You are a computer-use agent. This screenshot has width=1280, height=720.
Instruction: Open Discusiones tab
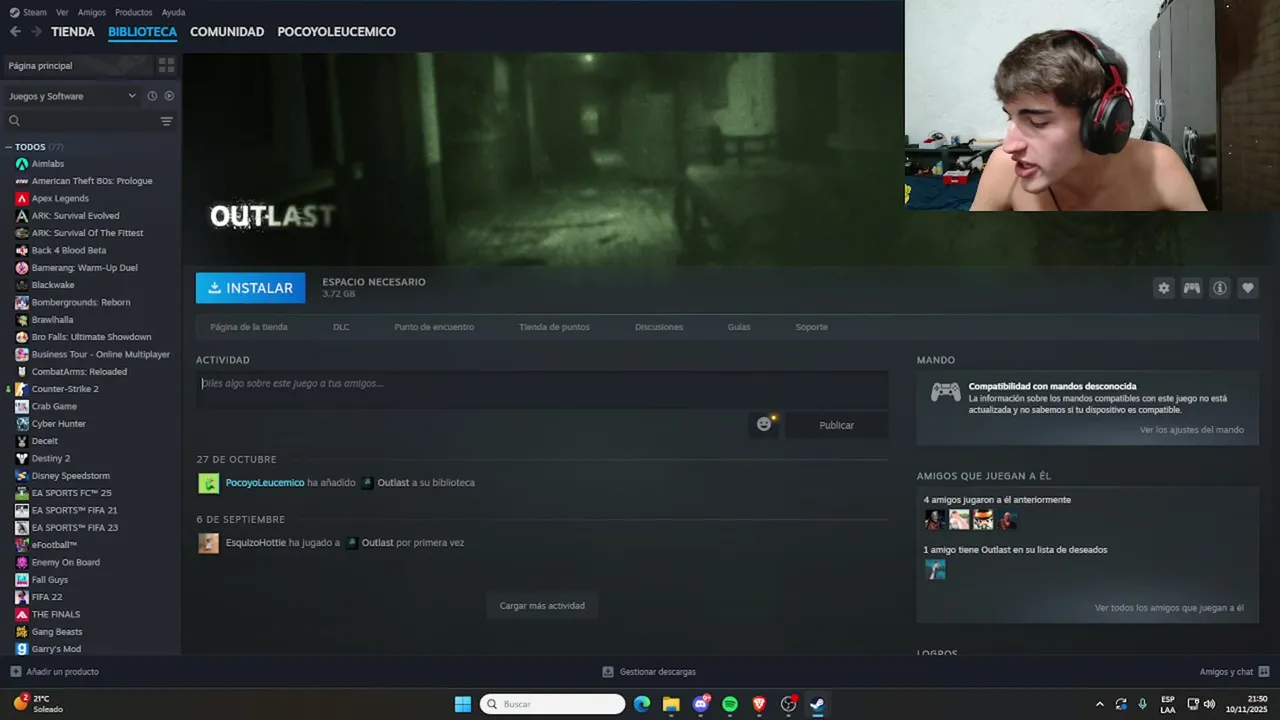(x=659, y=327)
